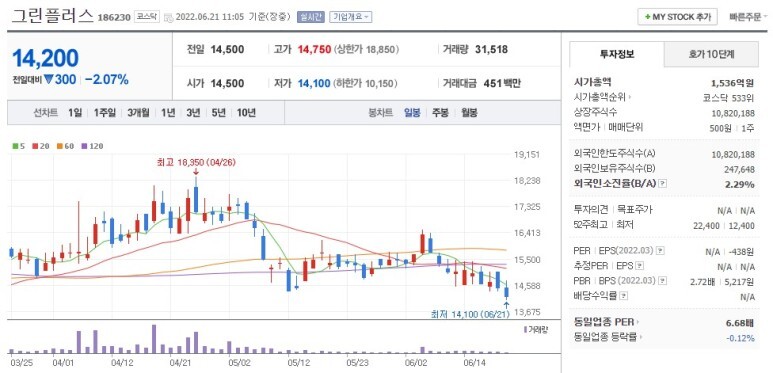
Task: Click the 52주최고 최저 values 22,400 12,400
Action: 724,226
